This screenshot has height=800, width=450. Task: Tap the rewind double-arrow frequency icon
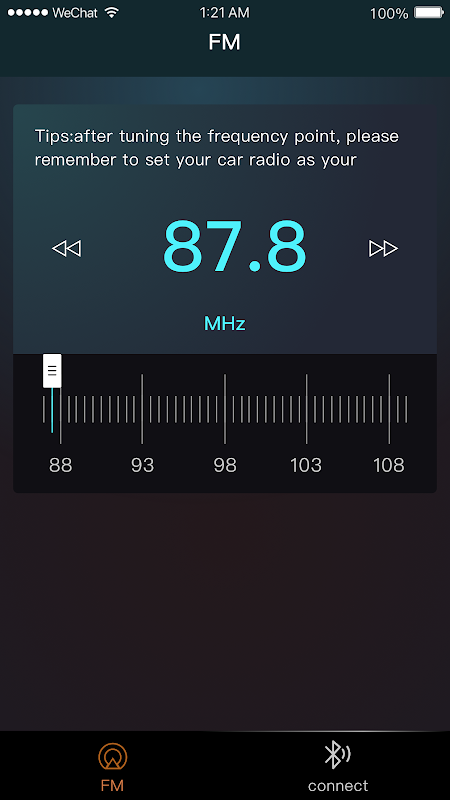click(x=66, y=249)
